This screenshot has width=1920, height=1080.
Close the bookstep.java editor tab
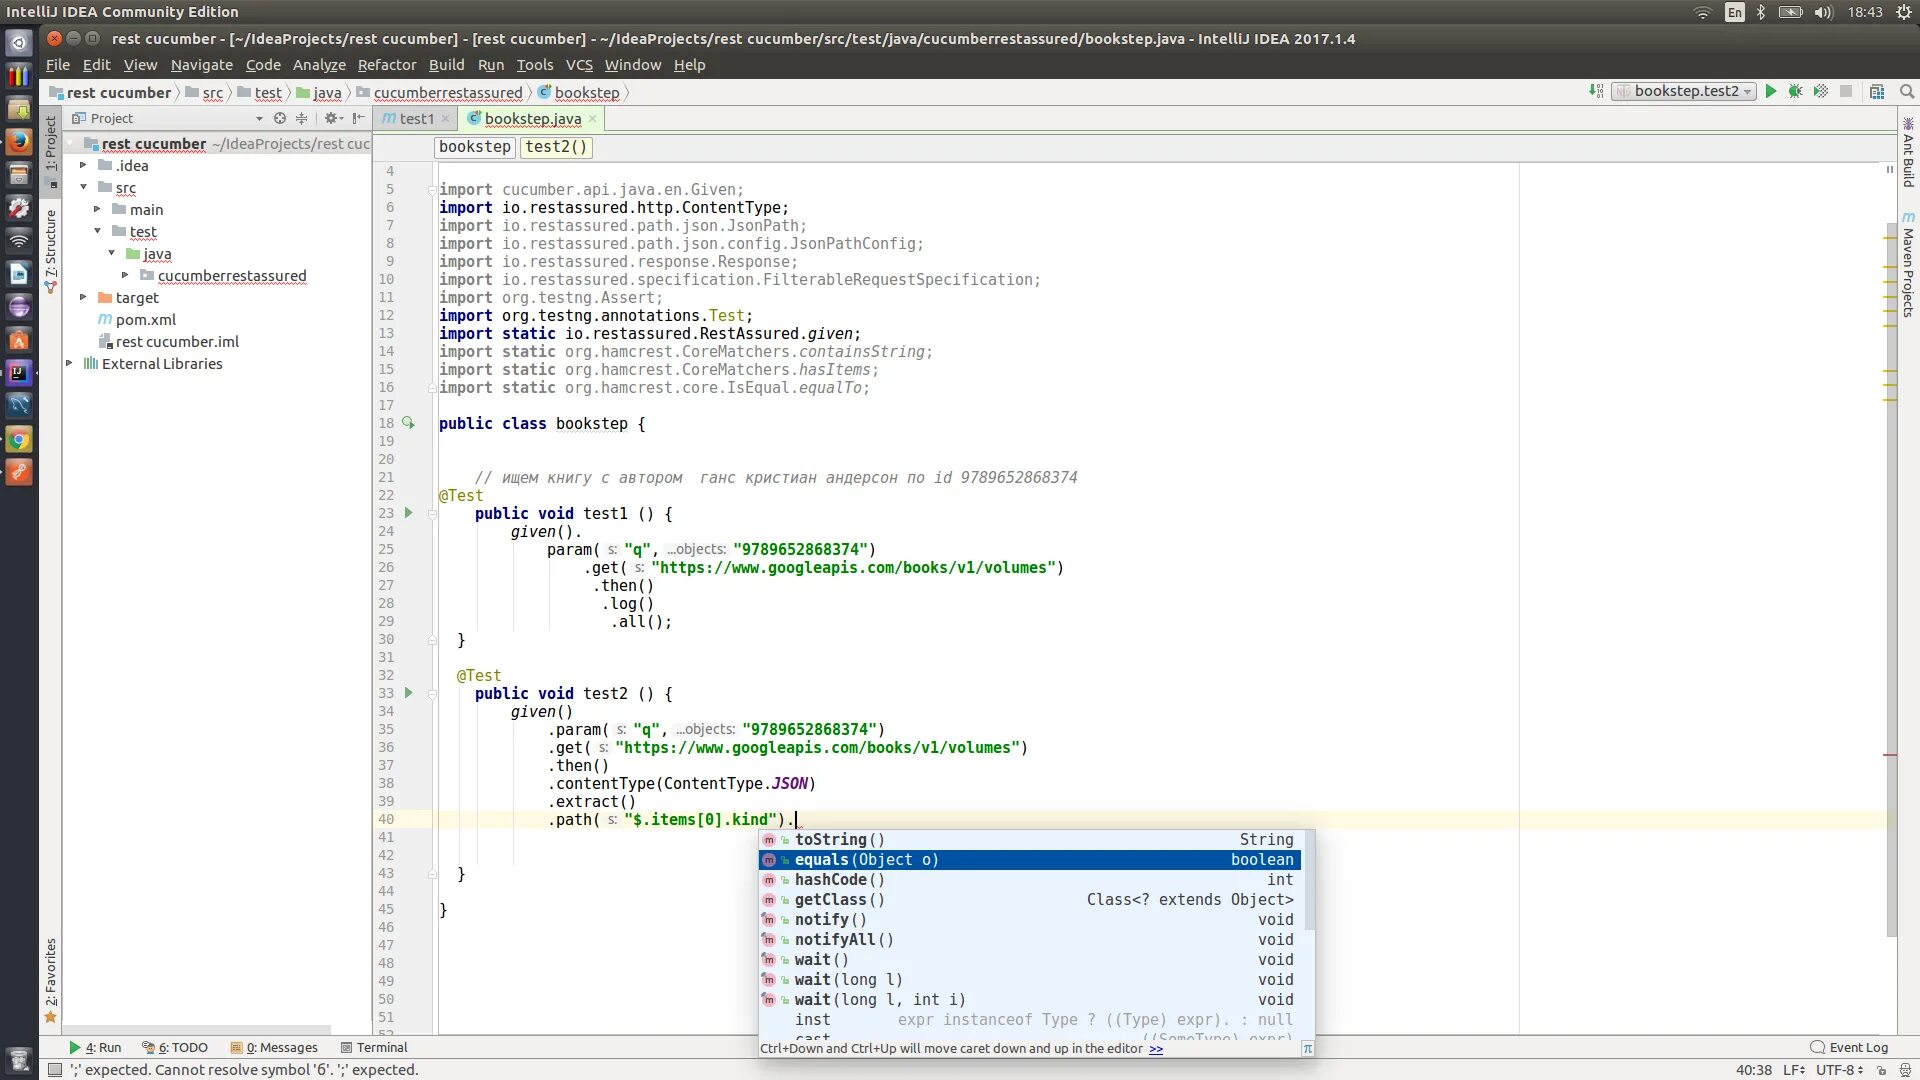point(593,119)
